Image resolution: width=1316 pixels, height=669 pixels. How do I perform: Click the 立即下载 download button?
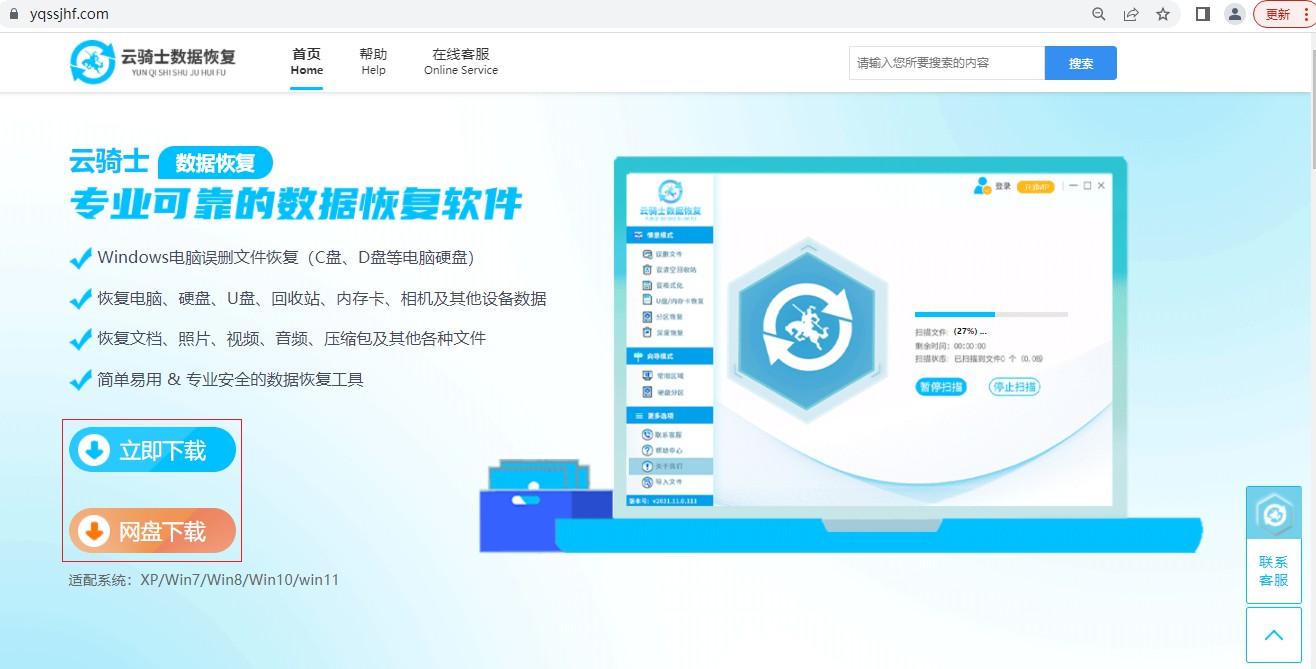pyautogui.click(x=152, y=450)
